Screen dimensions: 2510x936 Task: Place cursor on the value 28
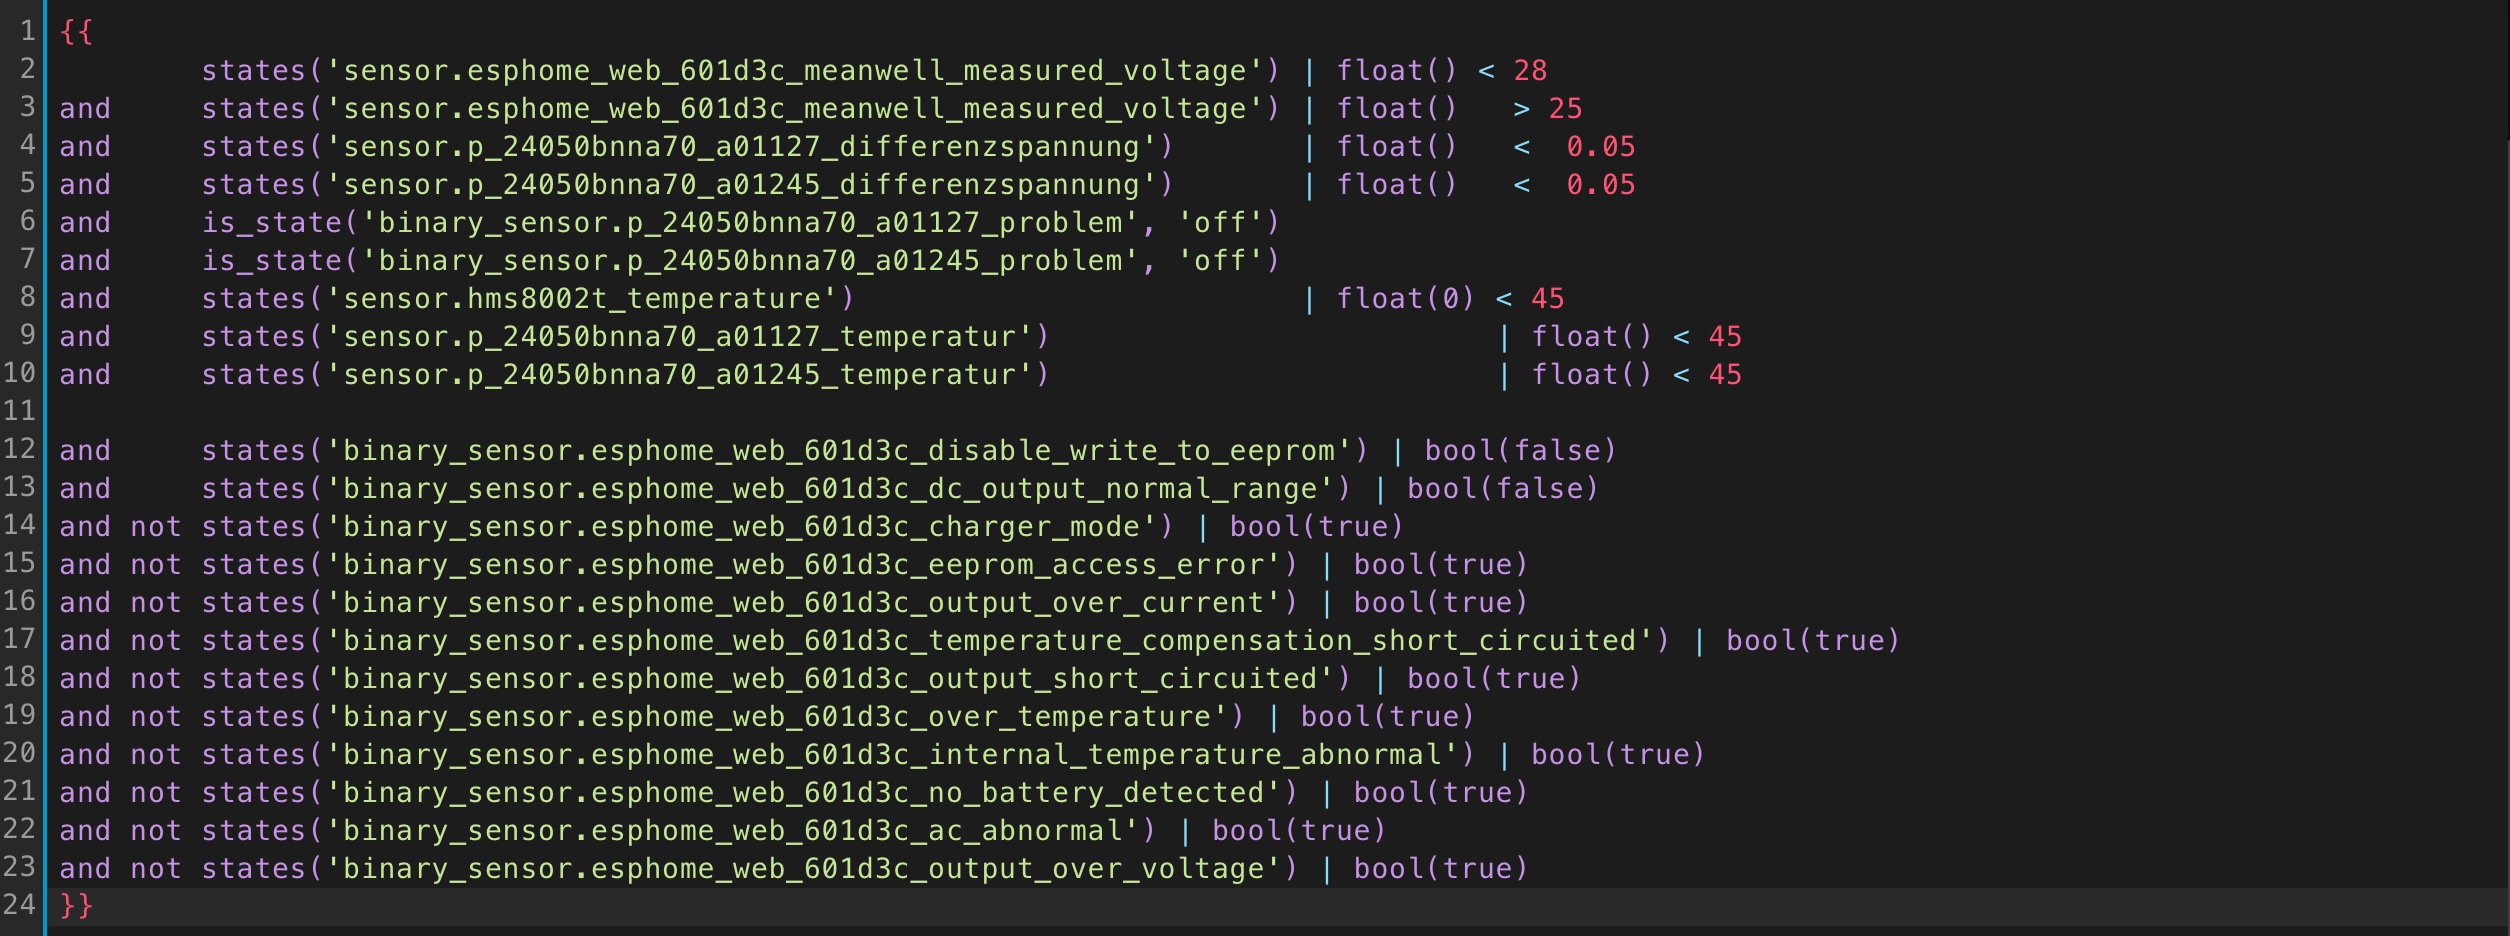1530,71
